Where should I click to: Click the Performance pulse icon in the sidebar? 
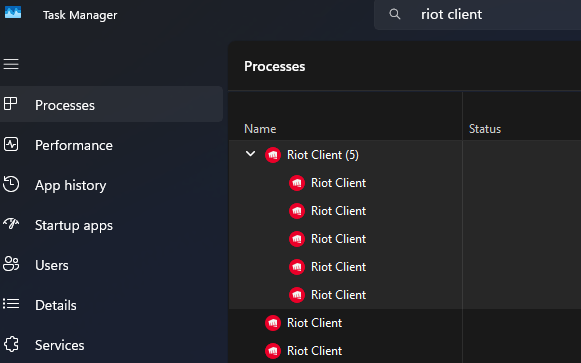point(11,144)
